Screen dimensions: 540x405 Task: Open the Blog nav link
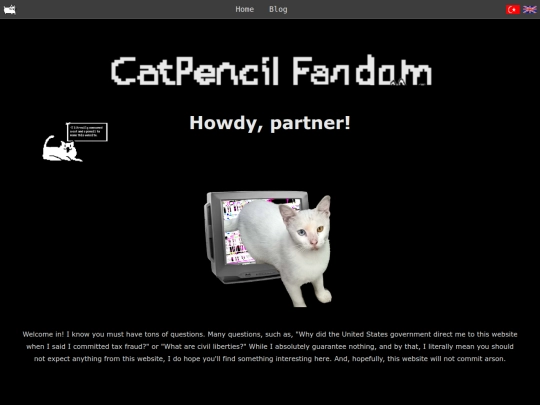tap(278, 9)
